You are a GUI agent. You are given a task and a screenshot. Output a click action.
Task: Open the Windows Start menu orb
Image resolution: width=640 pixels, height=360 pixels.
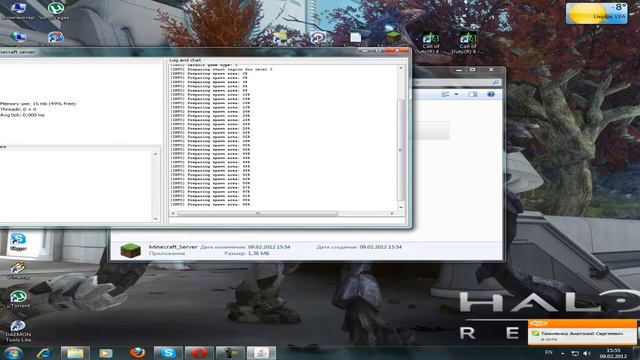[13, 353]
